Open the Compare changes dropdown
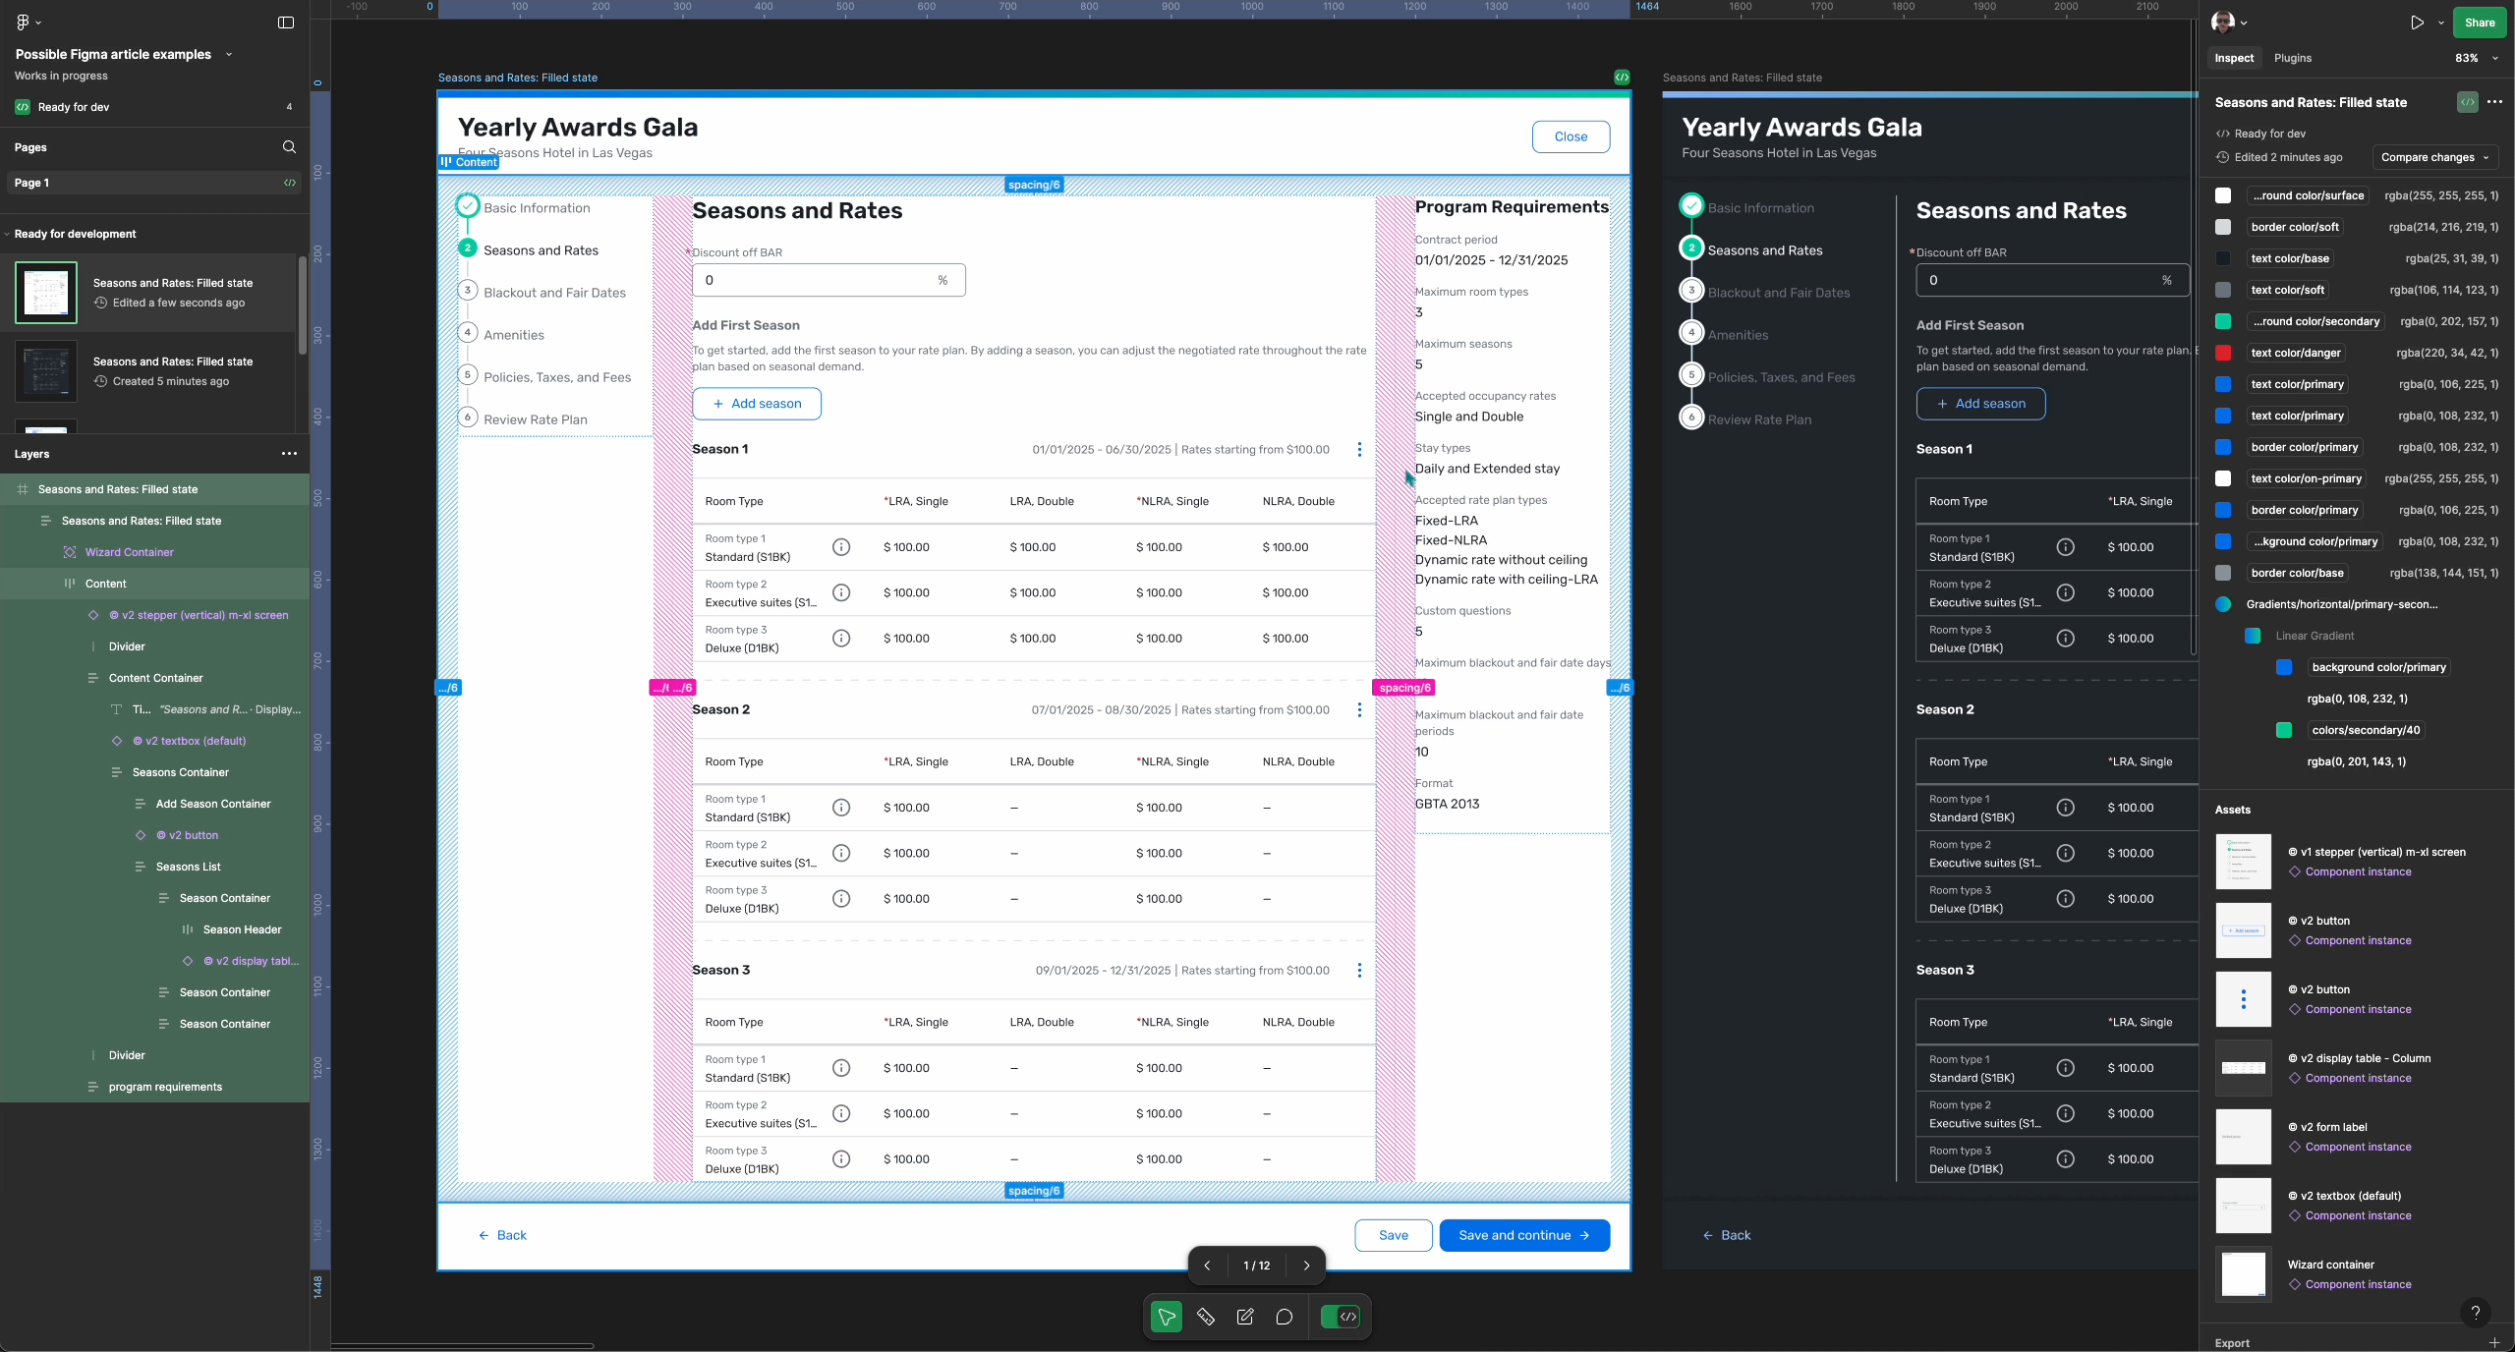The image size is (2515, 1352). click(2434, 157)
